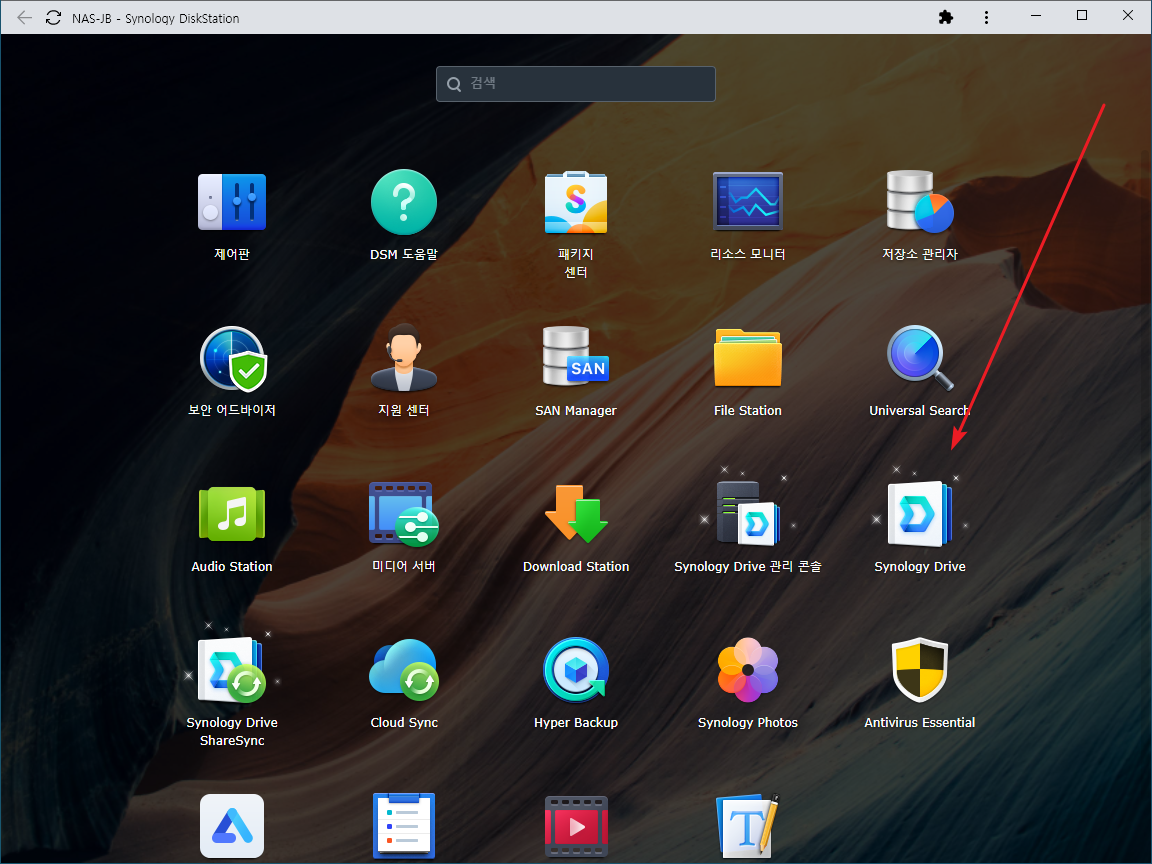Launch 보안 어드바이저 security advisor
The height and width of the screenshot is (864, 1152).
pyautogui.click(x=234, y=359)
